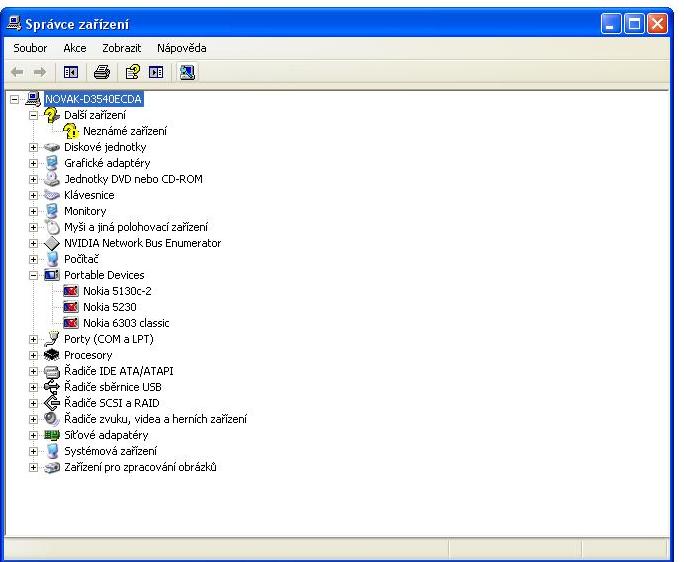Click the Nokia 5230 device icon
684x562 pixels.
(71, 307)
